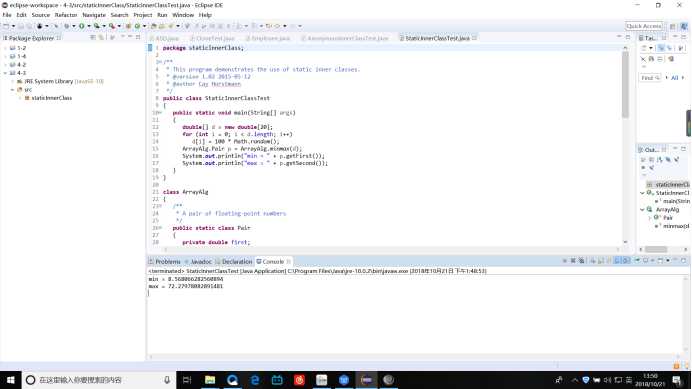Toggle Link with Editor in Package Explorer
Viewport: 692px width, 389px height.
pos(102,38)
